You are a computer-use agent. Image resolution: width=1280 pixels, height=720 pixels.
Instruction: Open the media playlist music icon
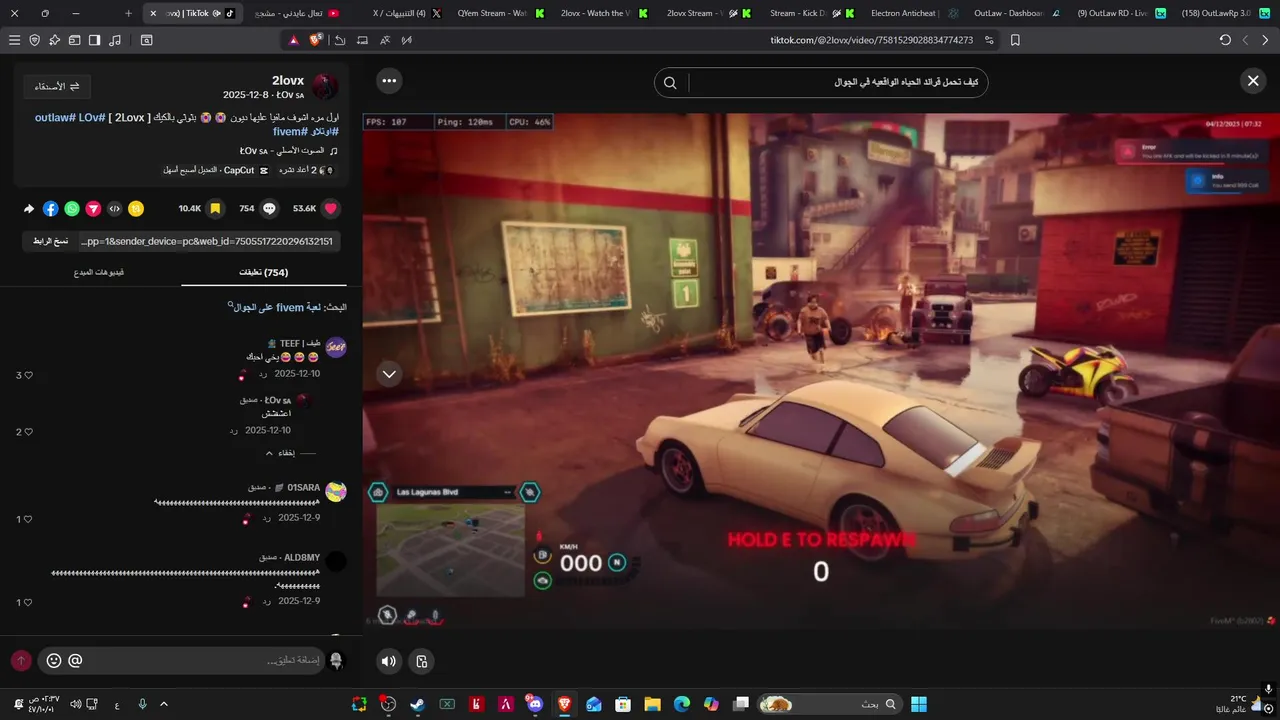114,40
